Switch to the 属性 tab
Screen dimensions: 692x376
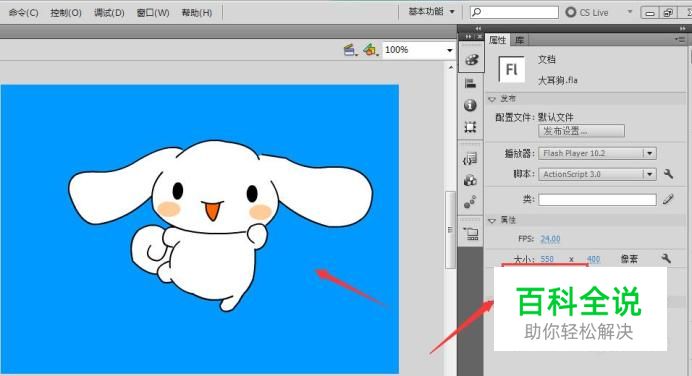[497, 40]
